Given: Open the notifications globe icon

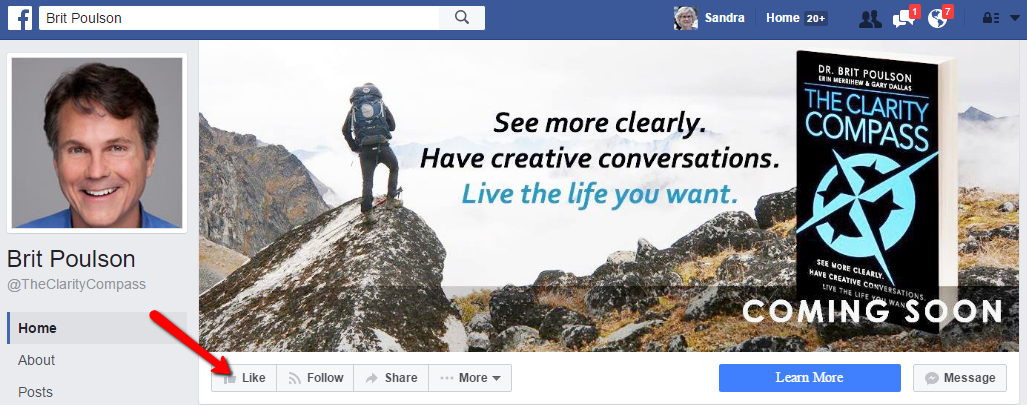Looking at the screenshot, I should tap(938, 18).
